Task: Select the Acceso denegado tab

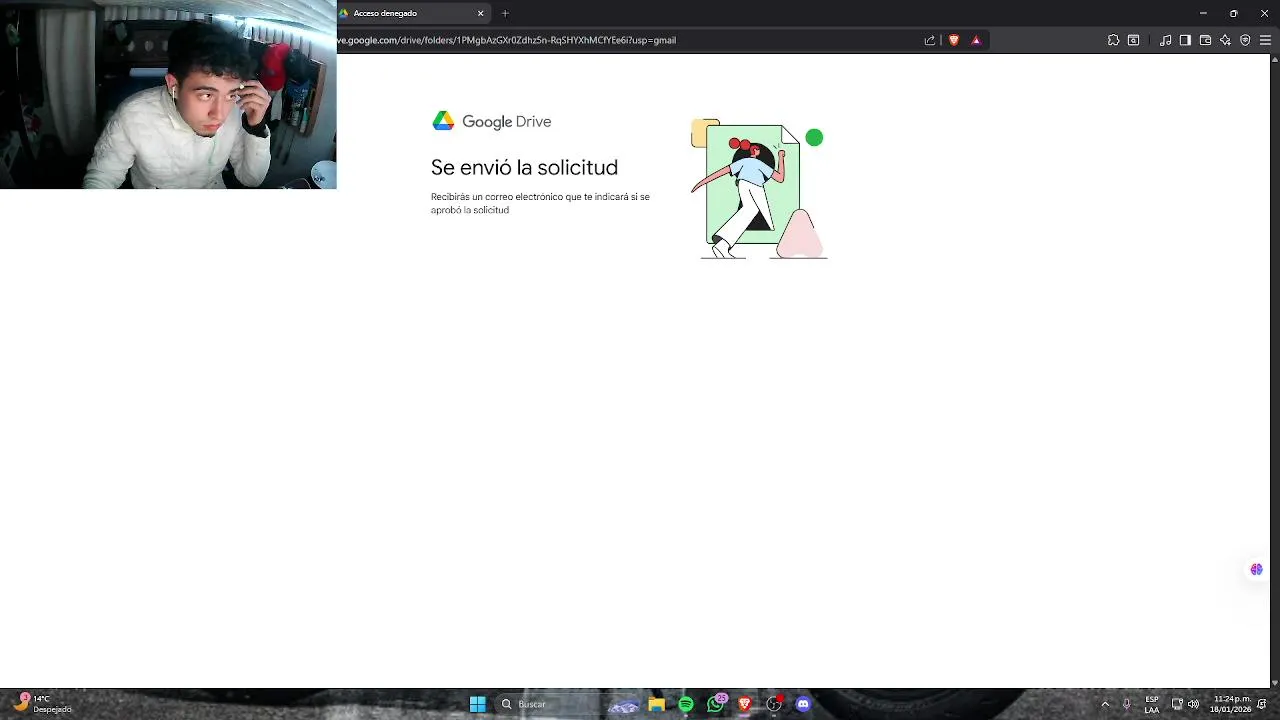Action: 412,13
